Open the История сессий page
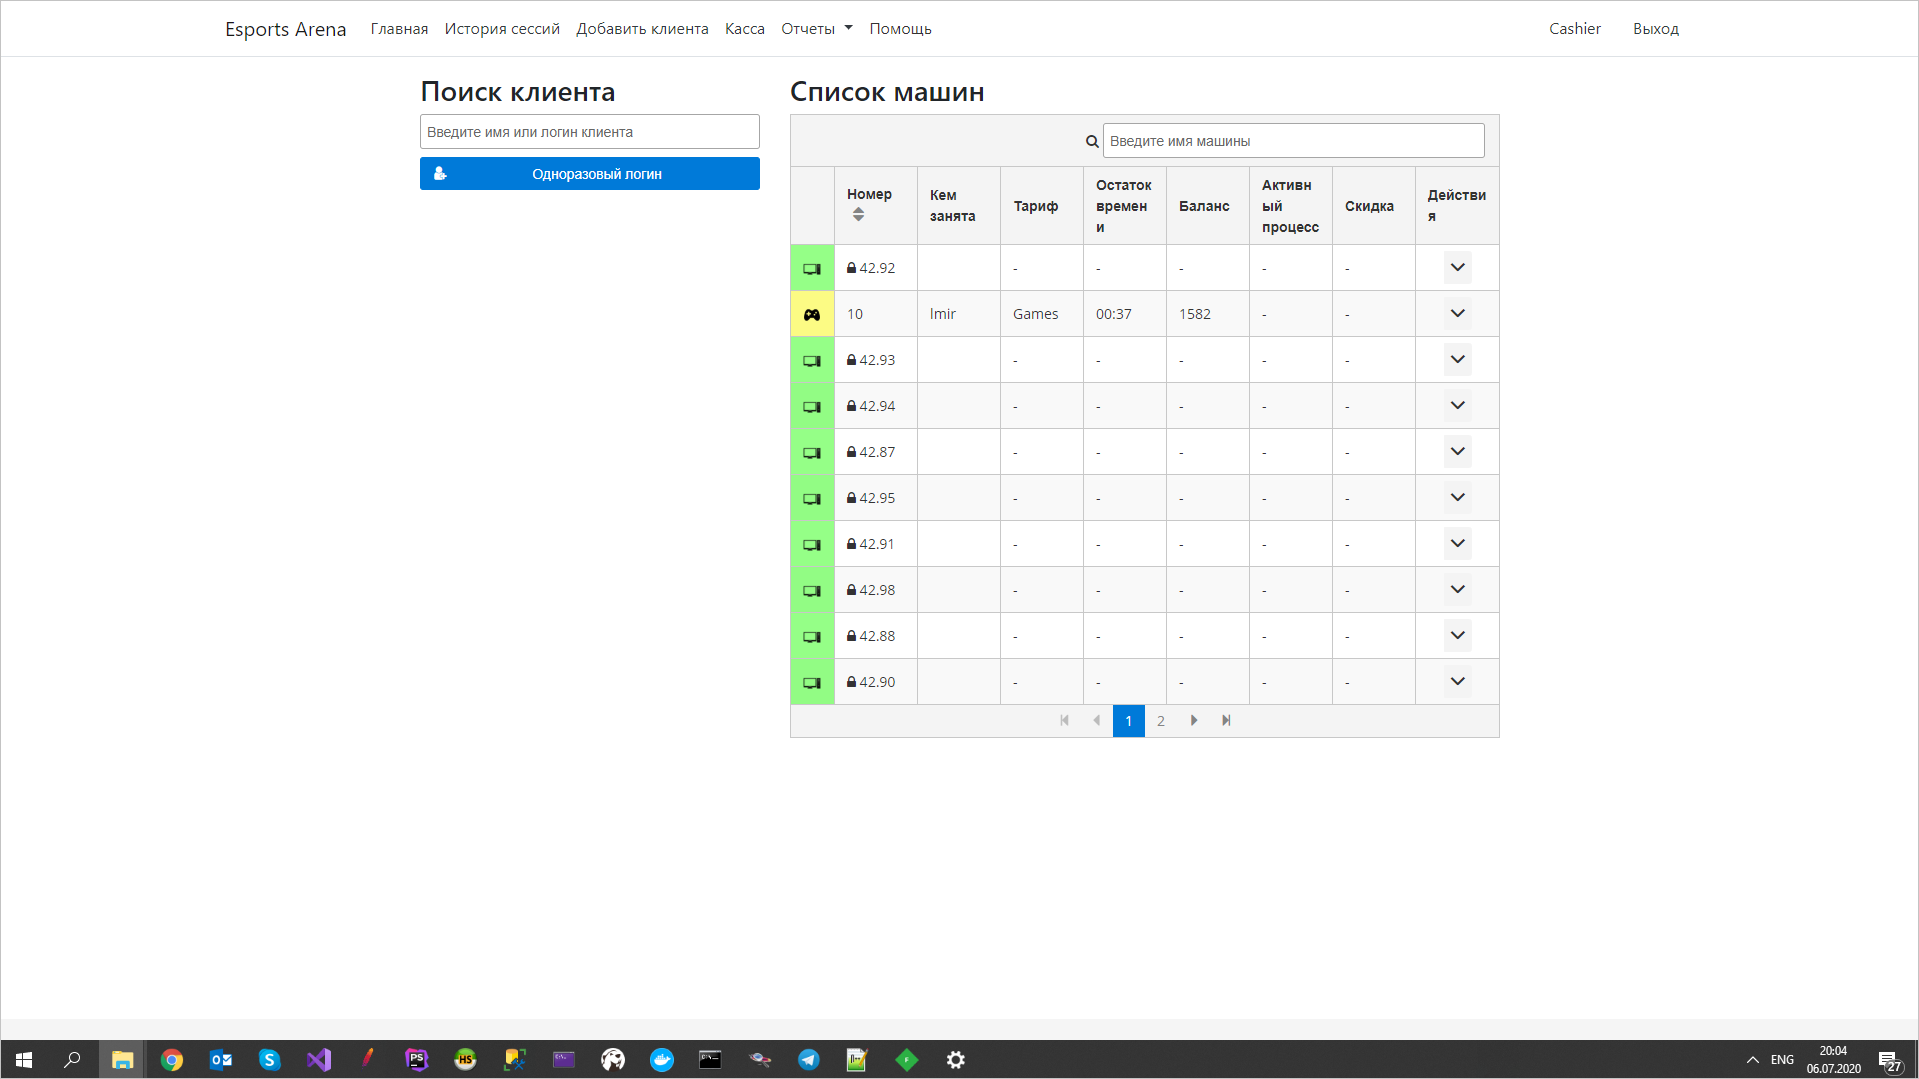1919x1079 pixels. tap(502, 29)
